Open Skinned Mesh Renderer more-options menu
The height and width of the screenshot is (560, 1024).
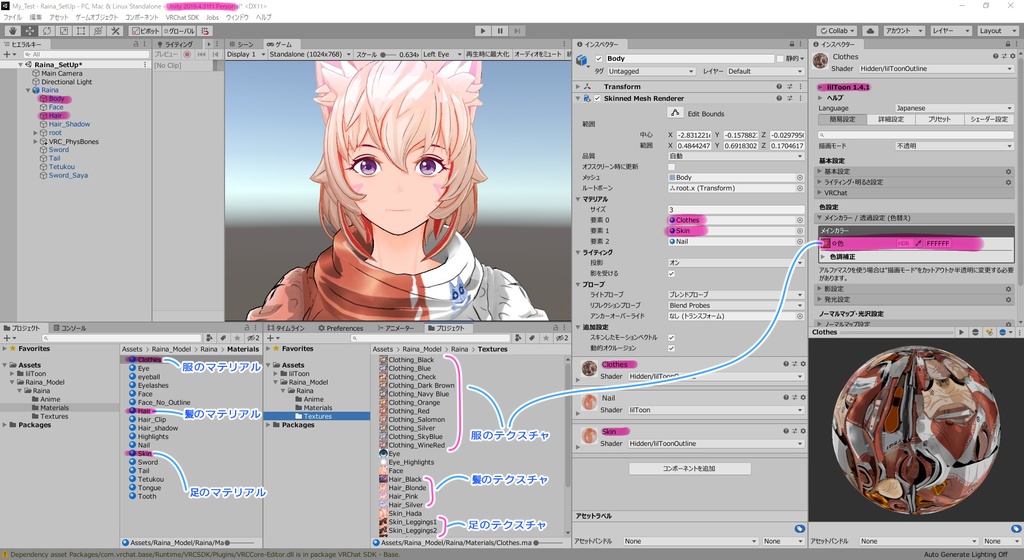[800, 99]
